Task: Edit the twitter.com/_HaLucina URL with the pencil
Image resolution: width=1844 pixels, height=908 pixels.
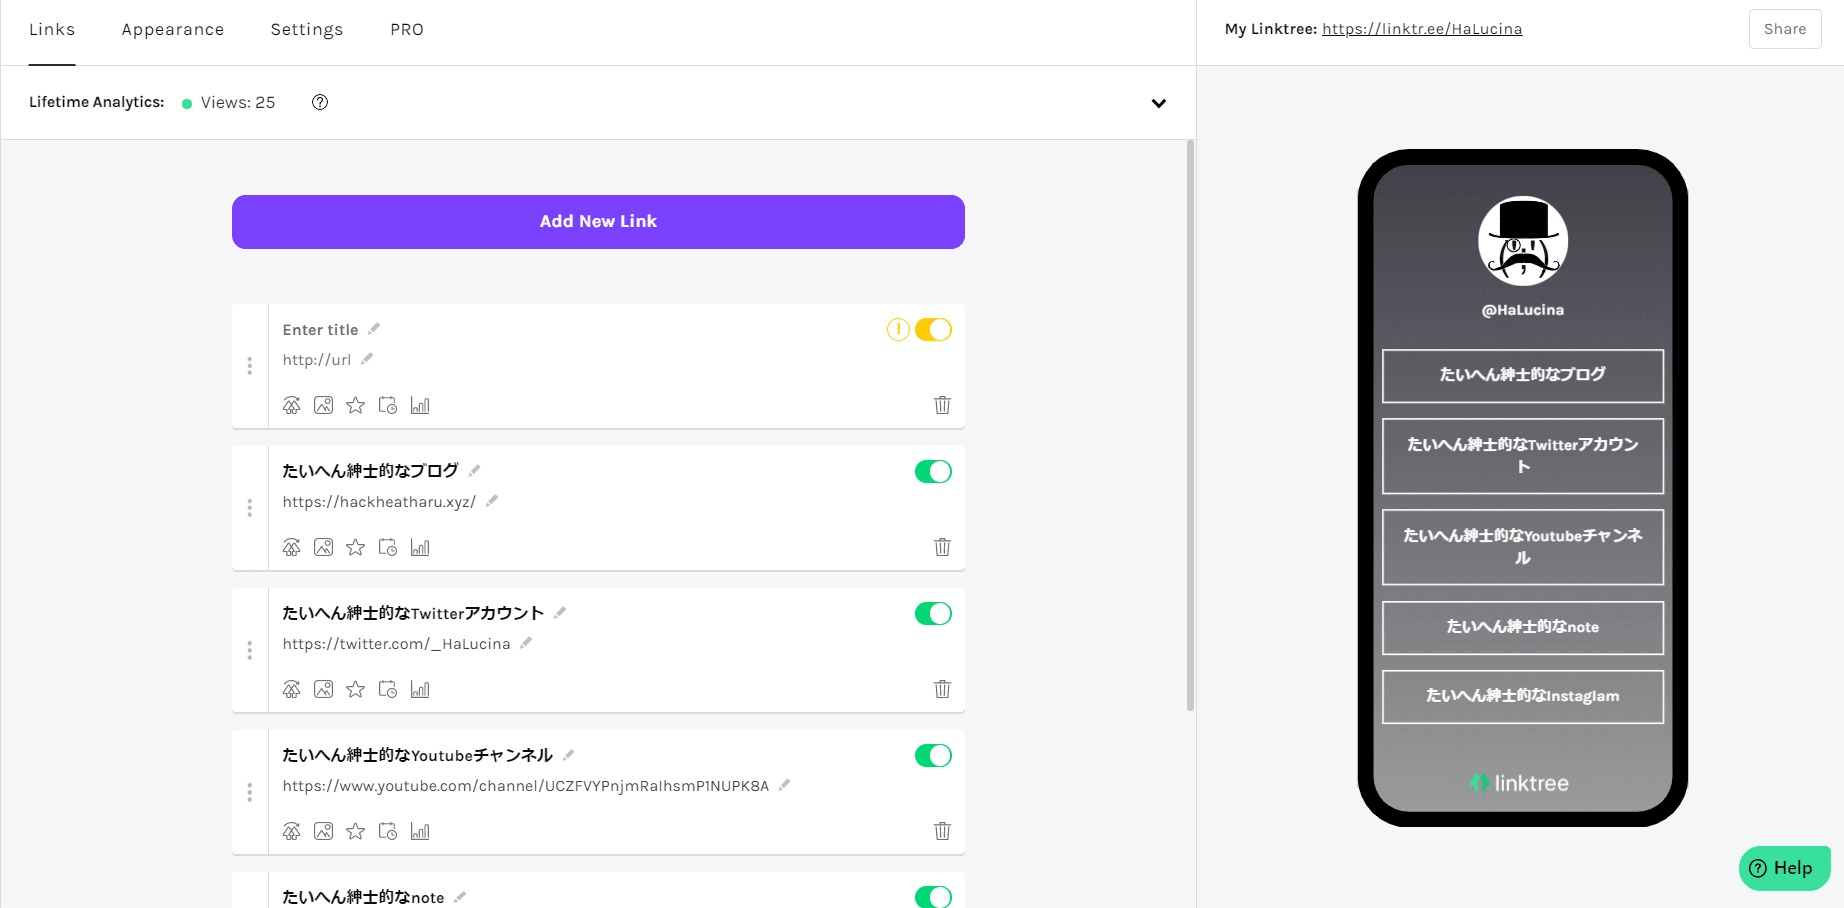Action: click(526, 643)
